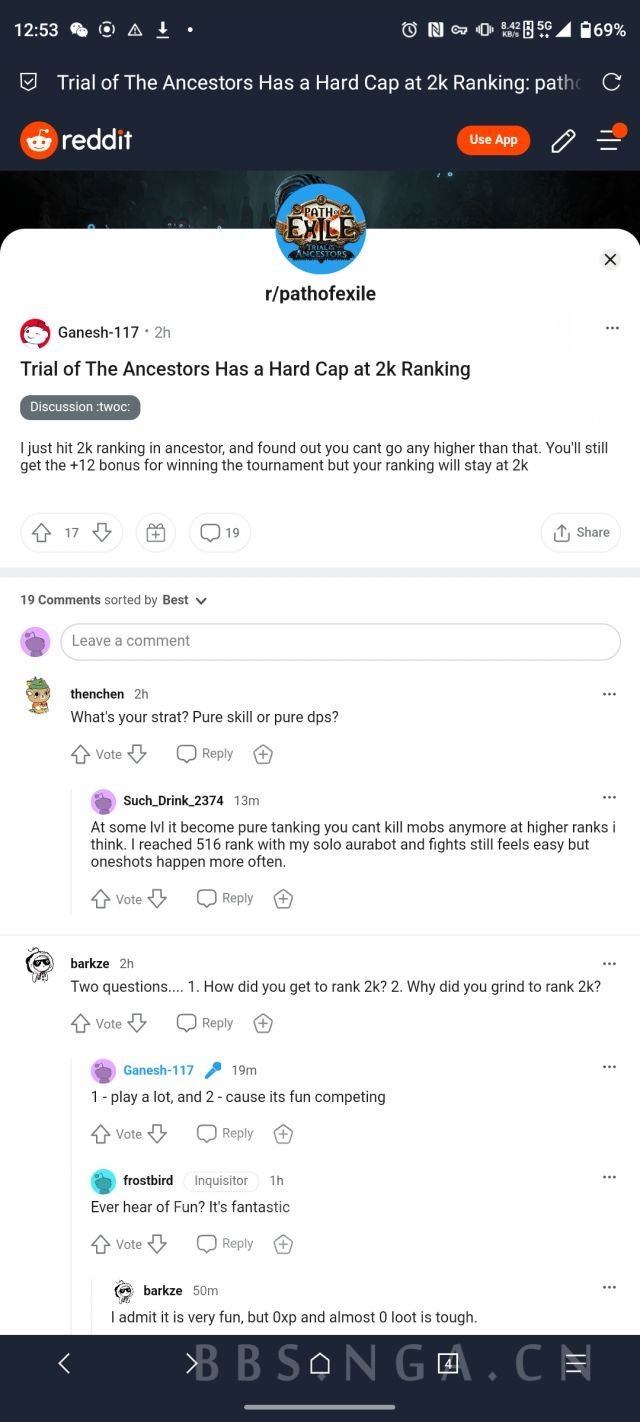Open the Ganesh-117 user profile link
The image size is (640, 1422).
98,332
